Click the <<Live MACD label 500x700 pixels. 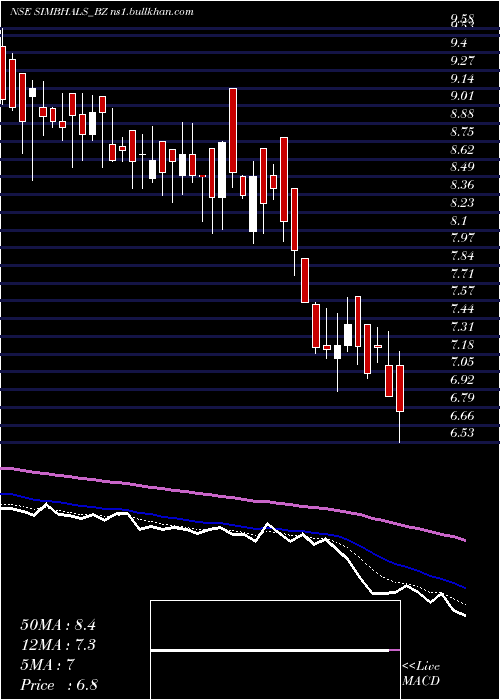421,674
